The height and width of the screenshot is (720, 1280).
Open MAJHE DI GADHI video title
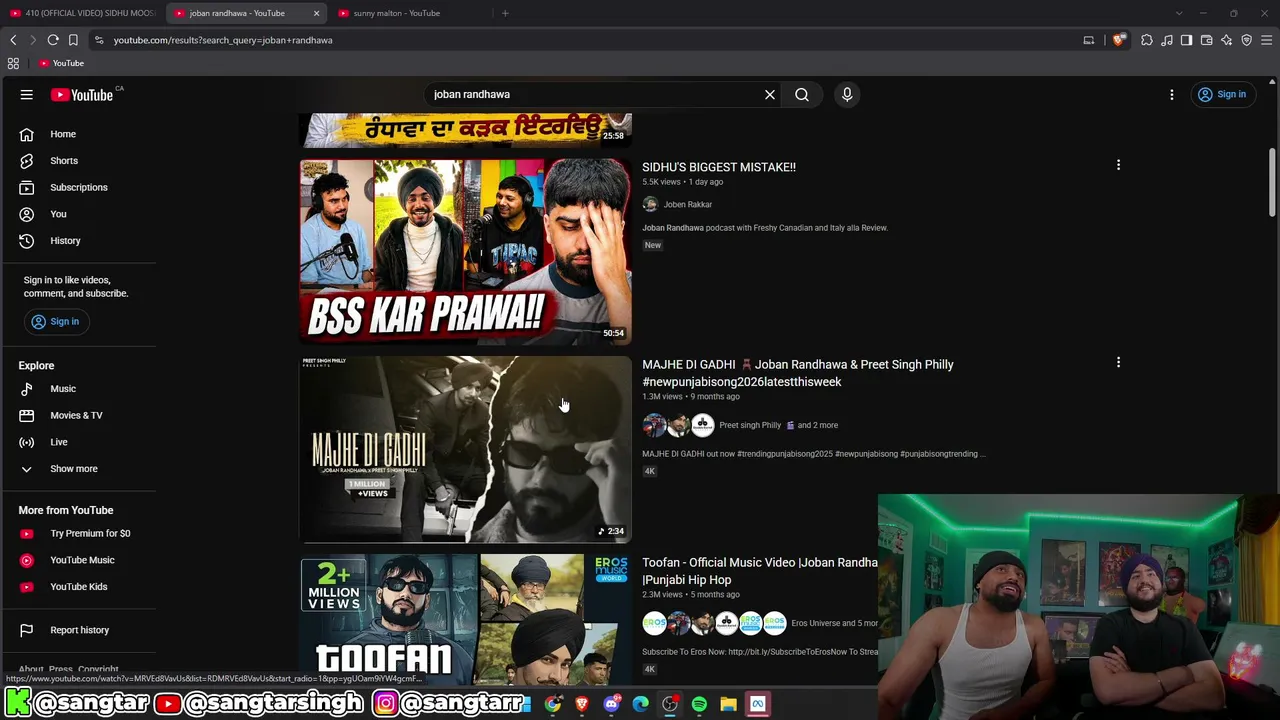(798, 373)
